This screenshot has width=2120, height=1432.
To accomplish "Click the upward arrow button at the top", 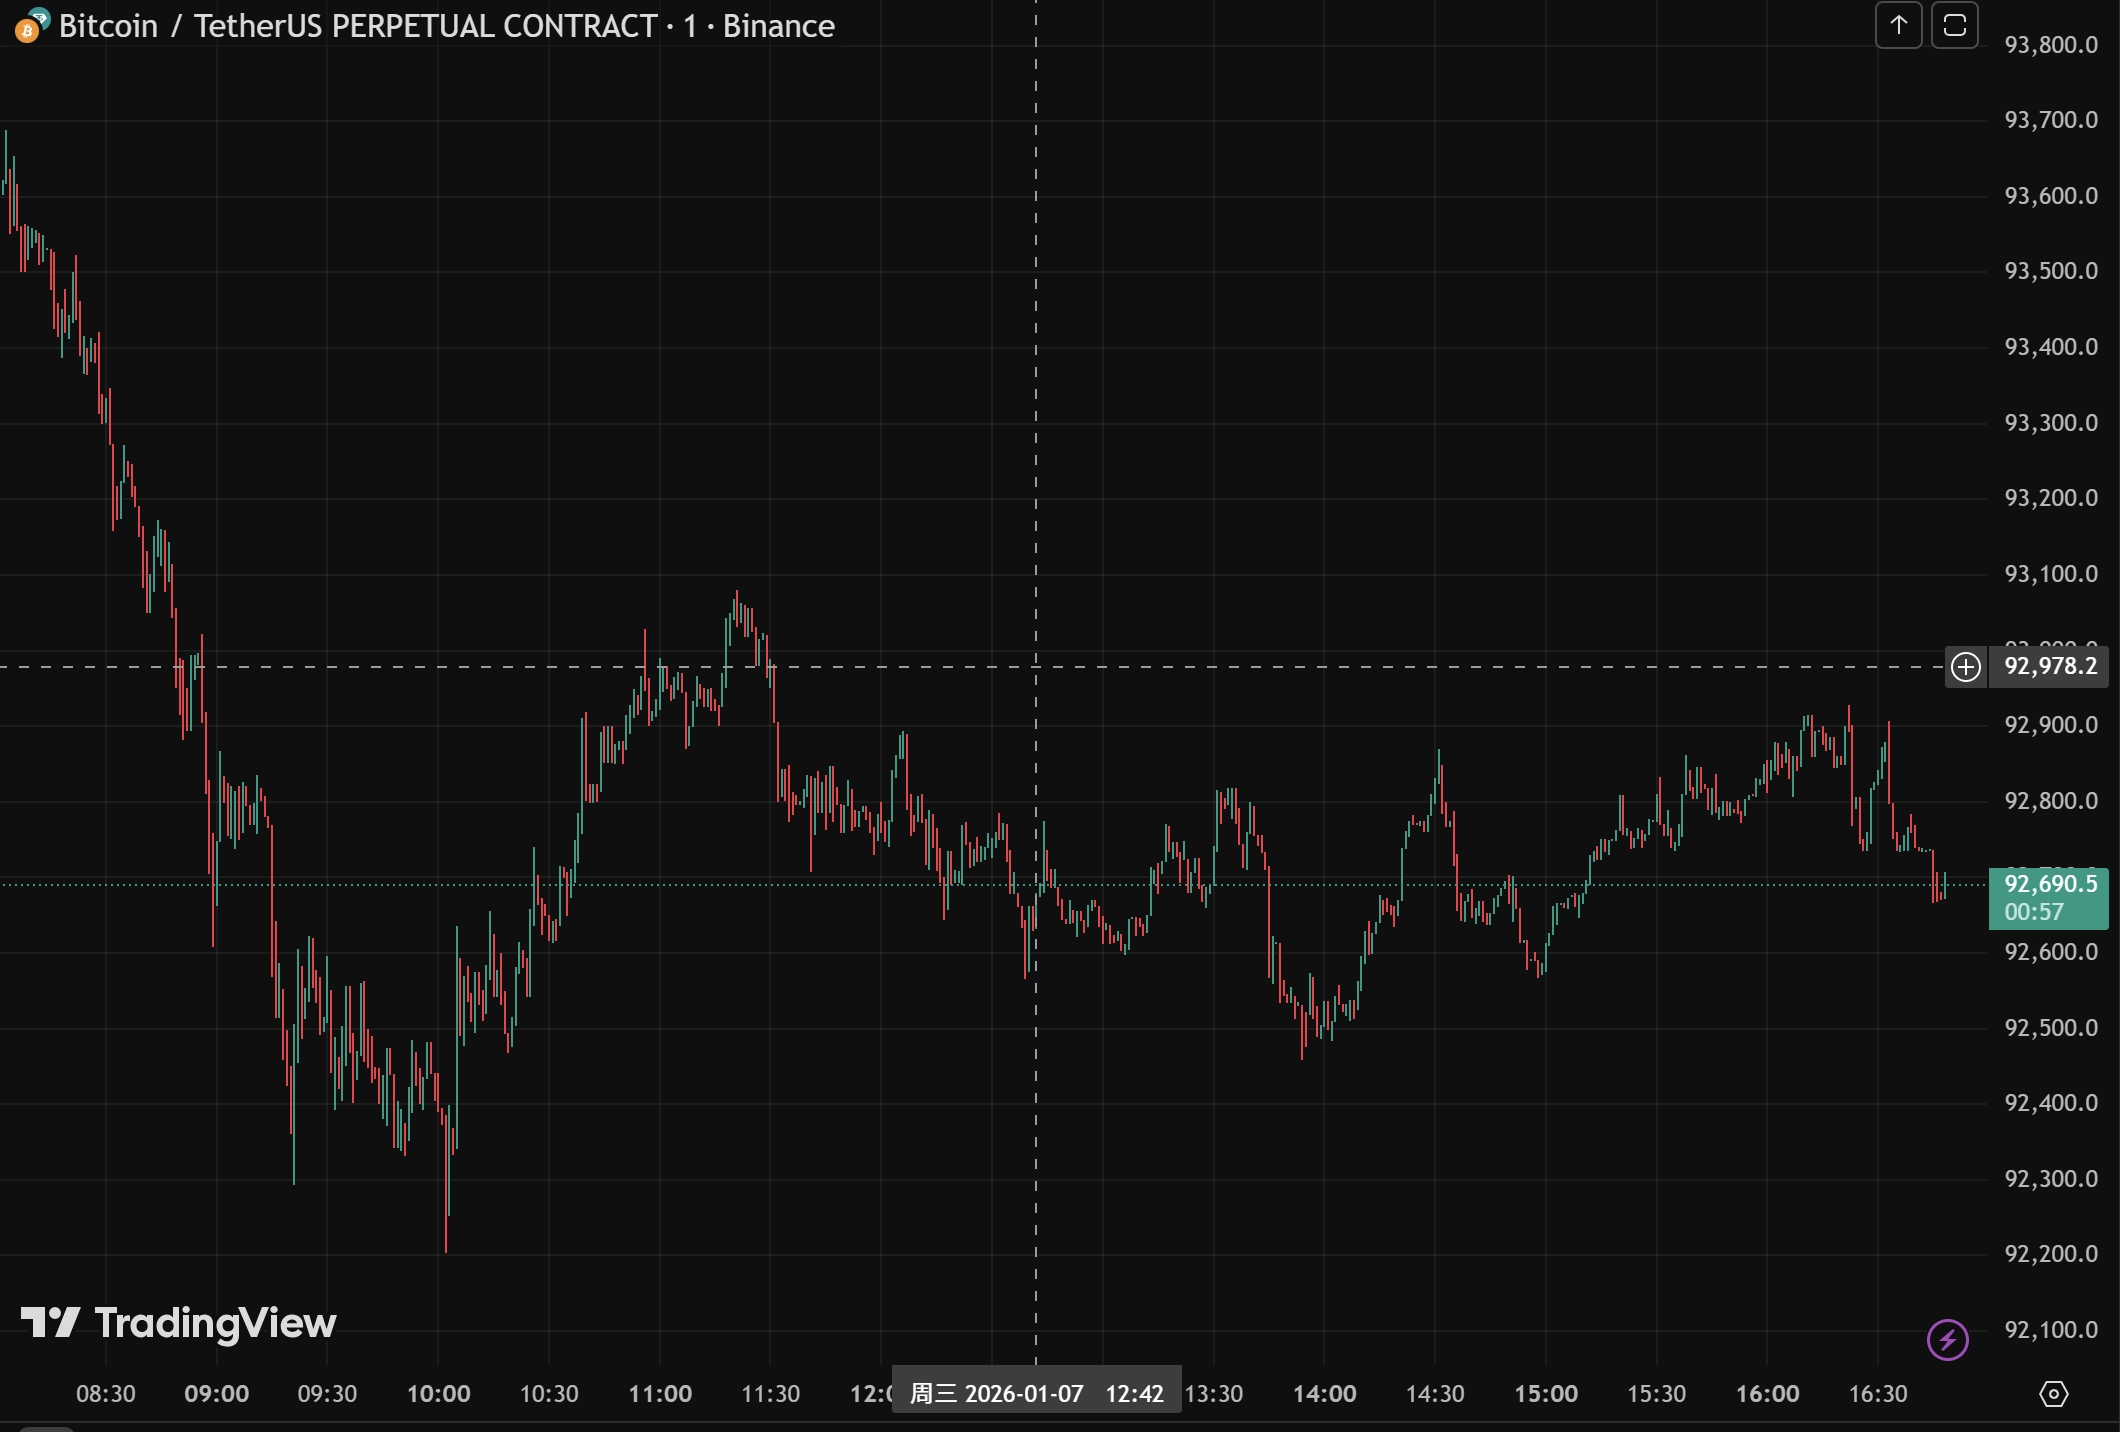I will 1898,26.
